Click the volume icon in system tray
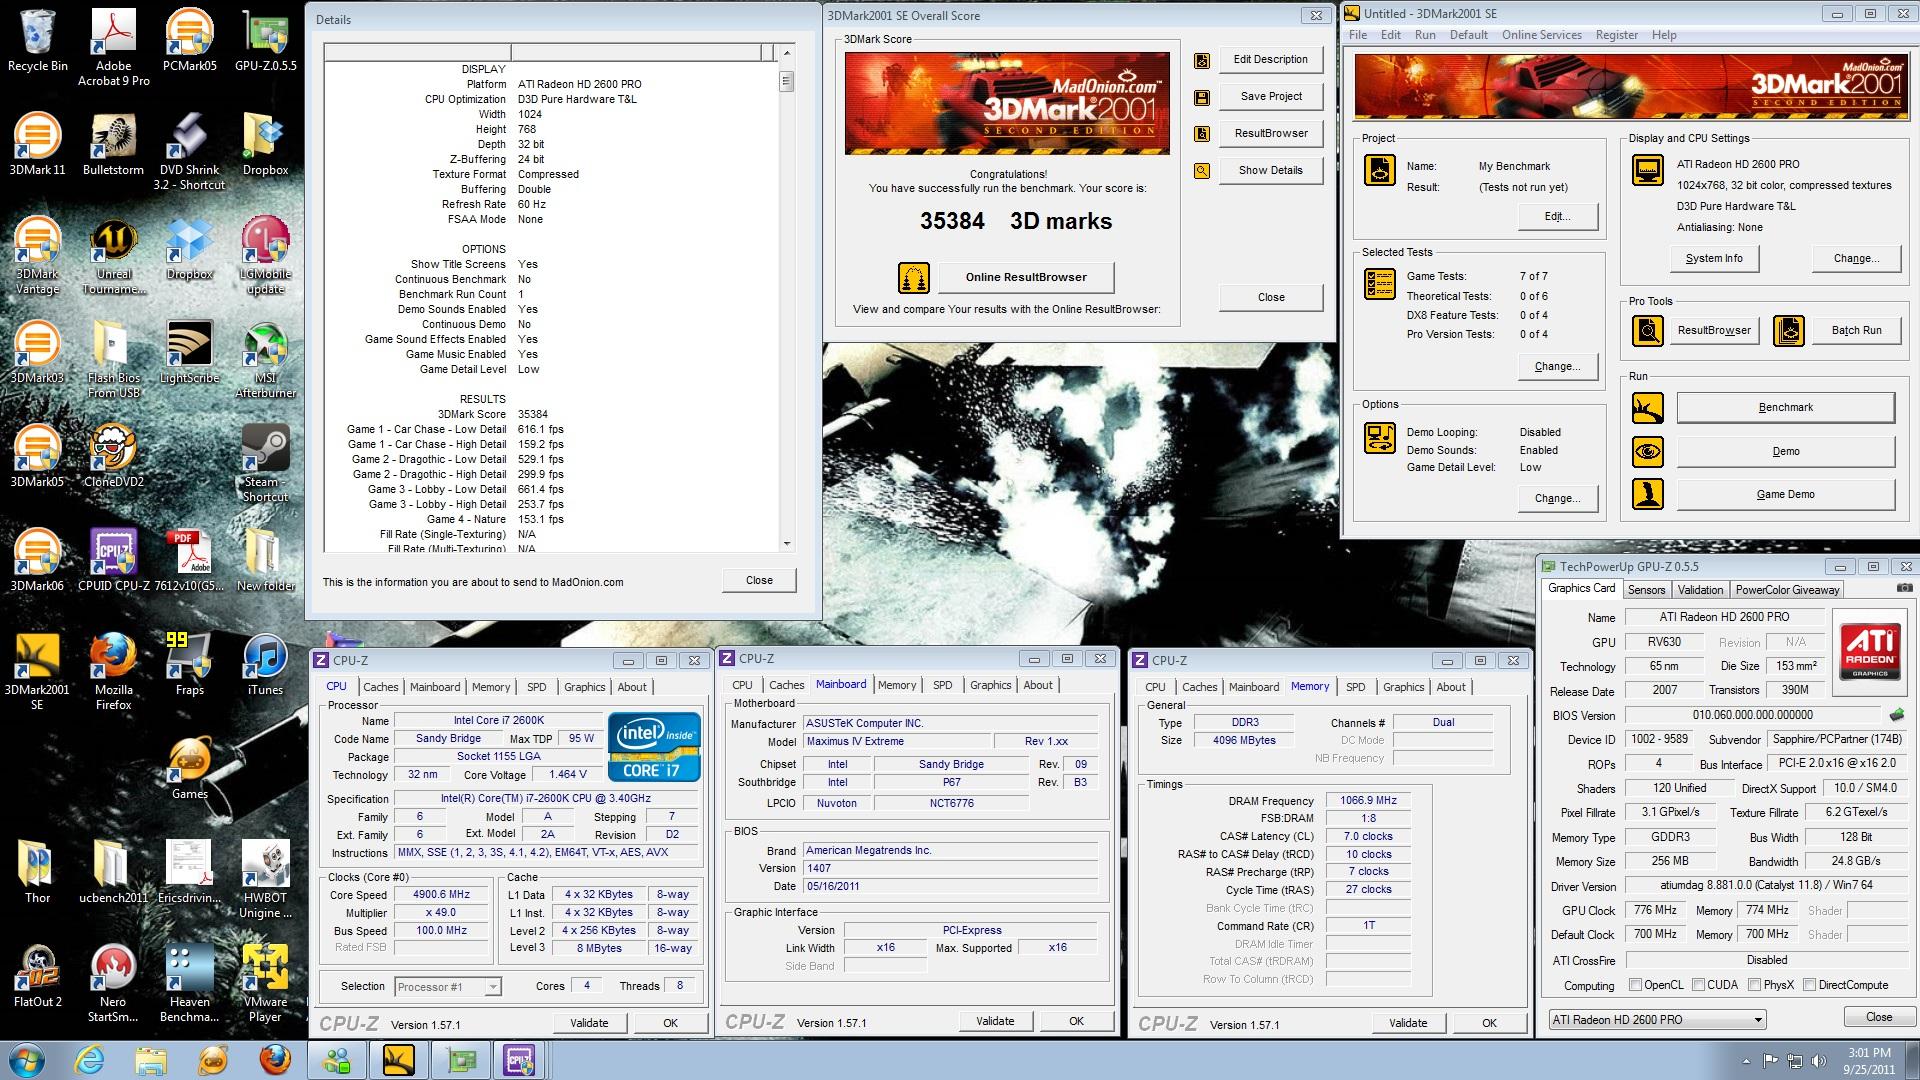 coord(1819,1062)
